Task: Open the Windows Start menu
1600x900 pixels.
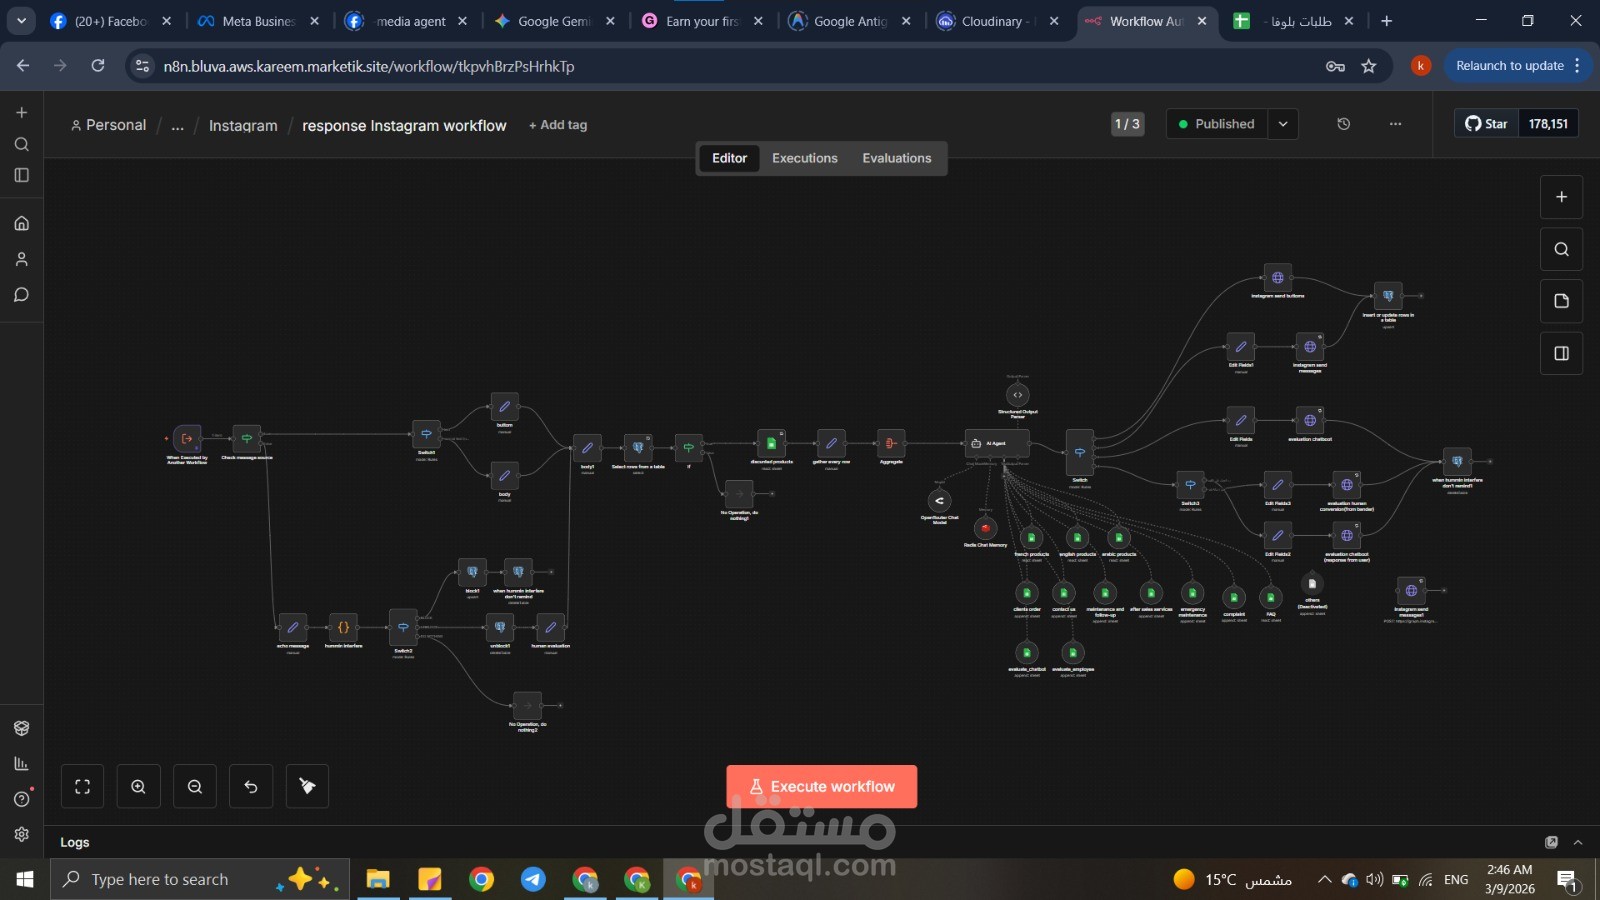Action: click(x=25, y=879)
